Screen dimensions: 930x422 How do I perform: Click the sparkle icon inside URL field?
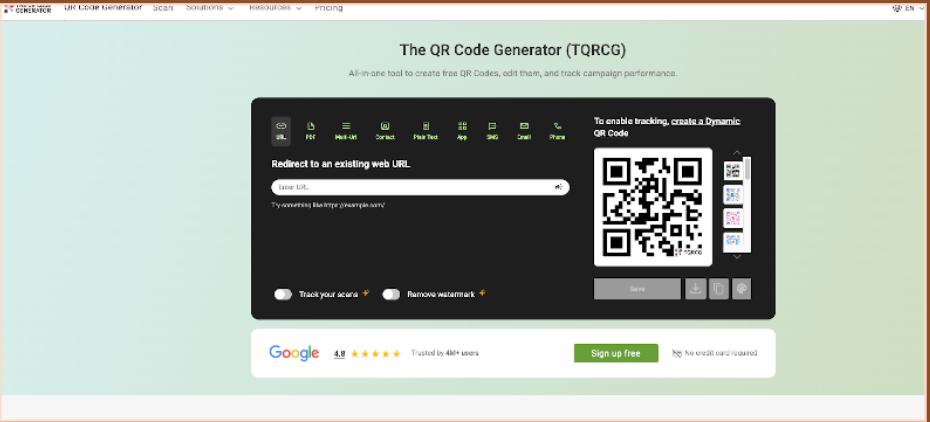coord(558,187)
